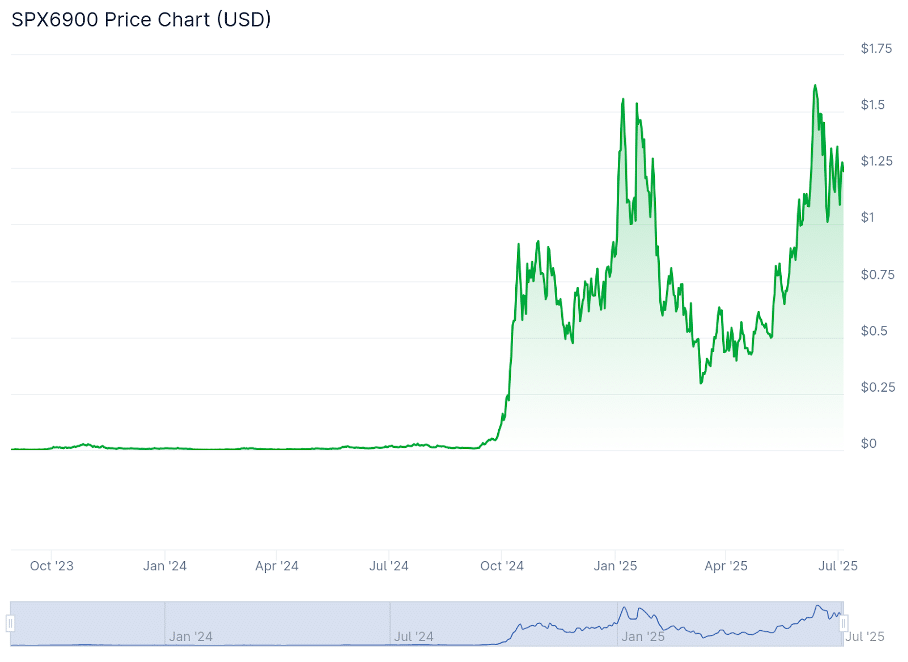Click the right range handle of the navigator

843,624
